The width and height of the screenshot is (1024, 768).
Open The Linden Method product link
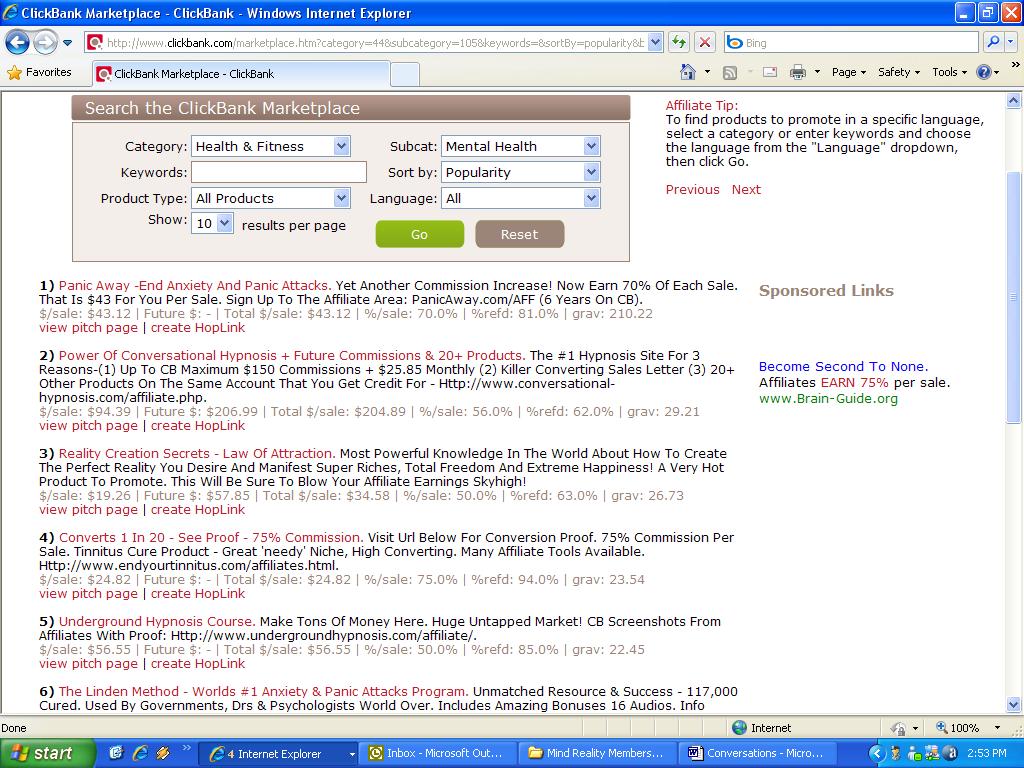264,691
